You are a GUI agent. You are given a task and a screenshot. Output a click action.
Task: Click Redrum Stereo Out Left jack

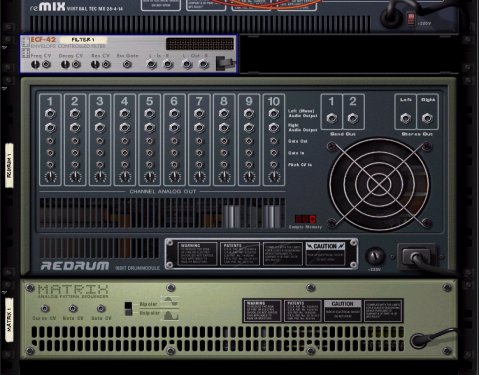click(406, 118)
